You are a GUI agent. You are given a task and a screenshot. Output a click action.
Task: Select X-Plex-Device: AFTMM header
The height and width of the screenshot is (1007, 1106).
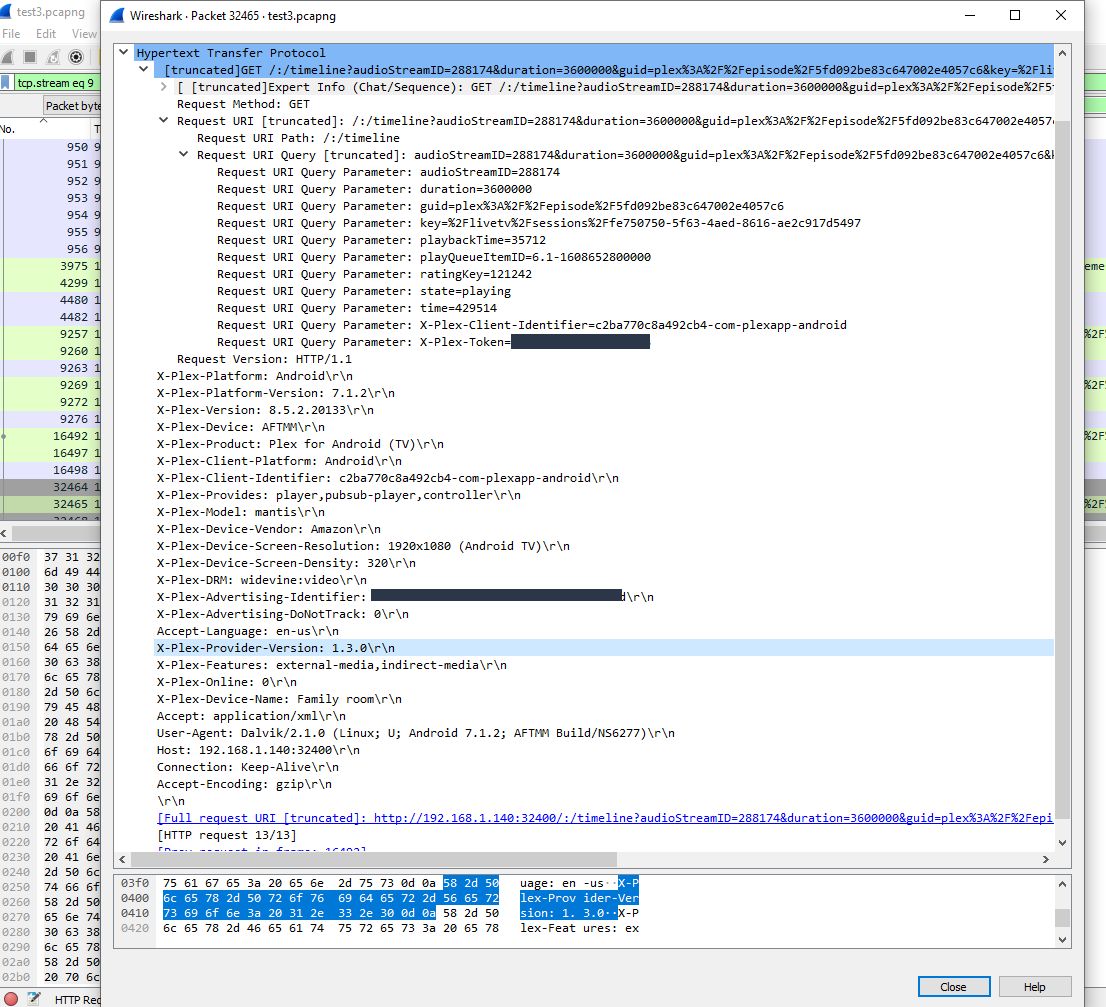point(241,427)
